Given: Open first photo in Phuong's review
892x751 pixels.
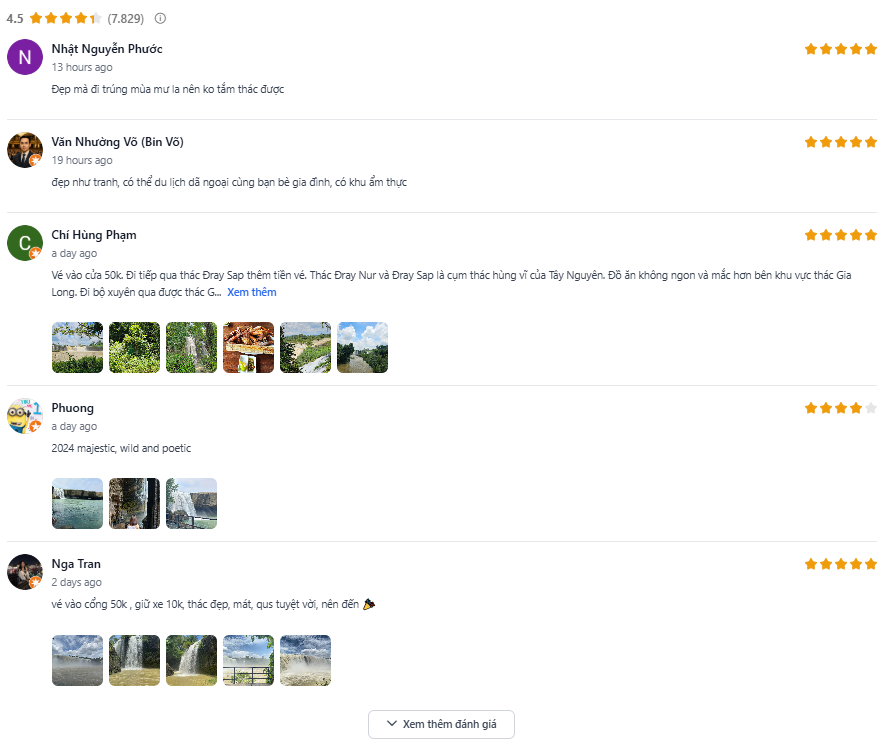Looking at the screenshot, I should pos(77,503).
